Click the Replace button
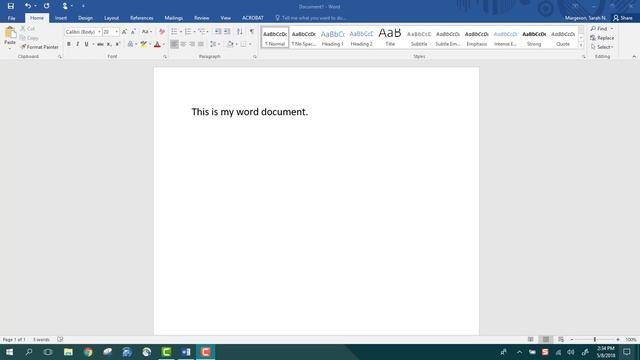The height and width of the screenshot is (360, 640). coord(602,38)
